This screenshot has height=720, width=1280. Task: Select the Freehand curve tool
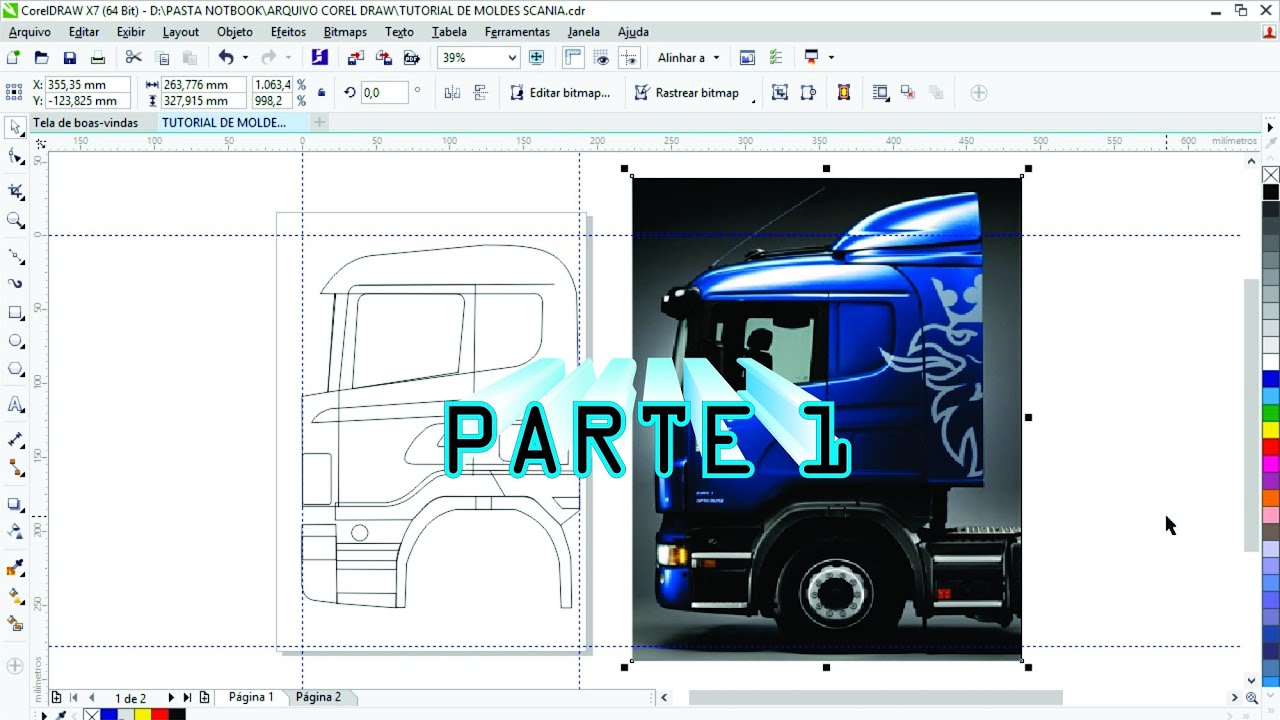(x=15, y=255)
